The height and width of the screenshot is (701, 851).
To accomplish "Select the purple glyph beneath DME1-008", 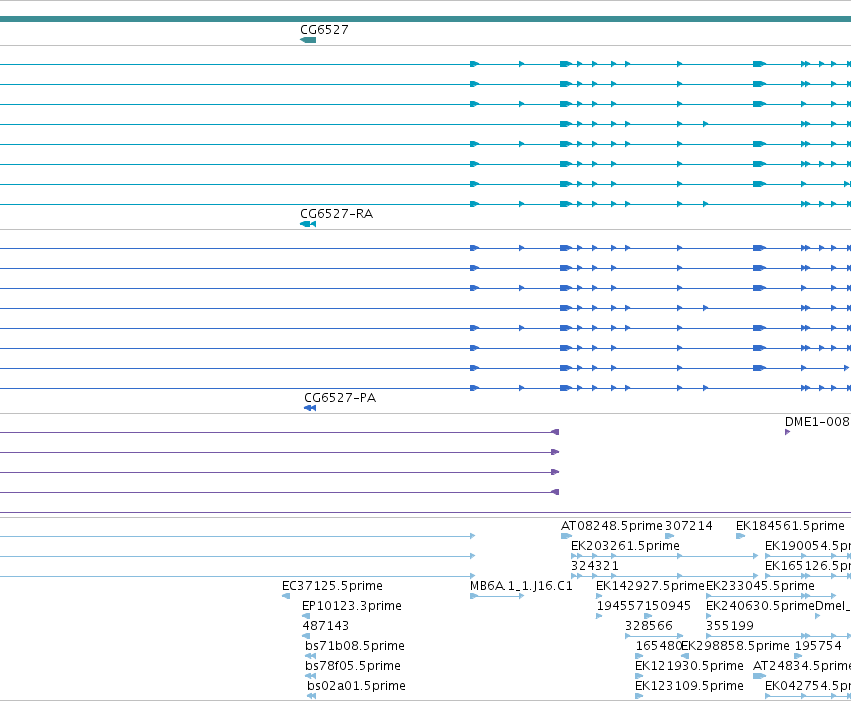I will tap(788, 432).
